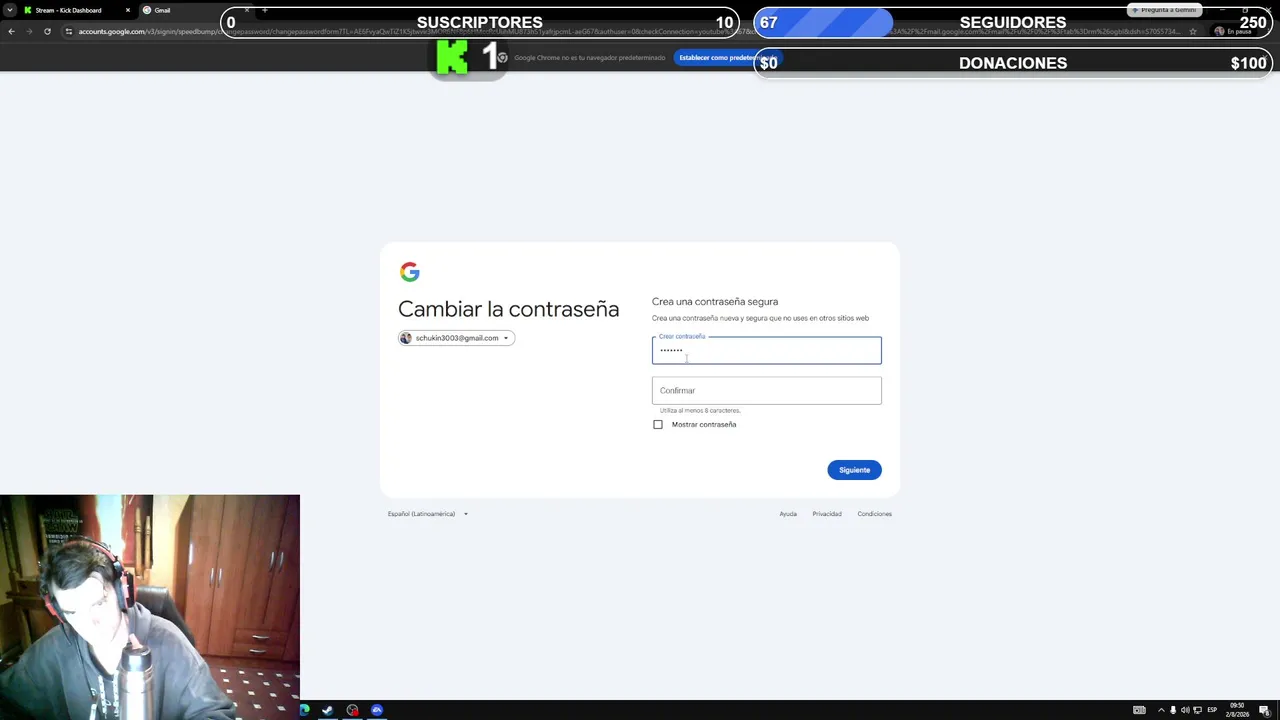1280x720 pixels.
Task: Click the Cambiar la contraseña heading
Action: 509,309
